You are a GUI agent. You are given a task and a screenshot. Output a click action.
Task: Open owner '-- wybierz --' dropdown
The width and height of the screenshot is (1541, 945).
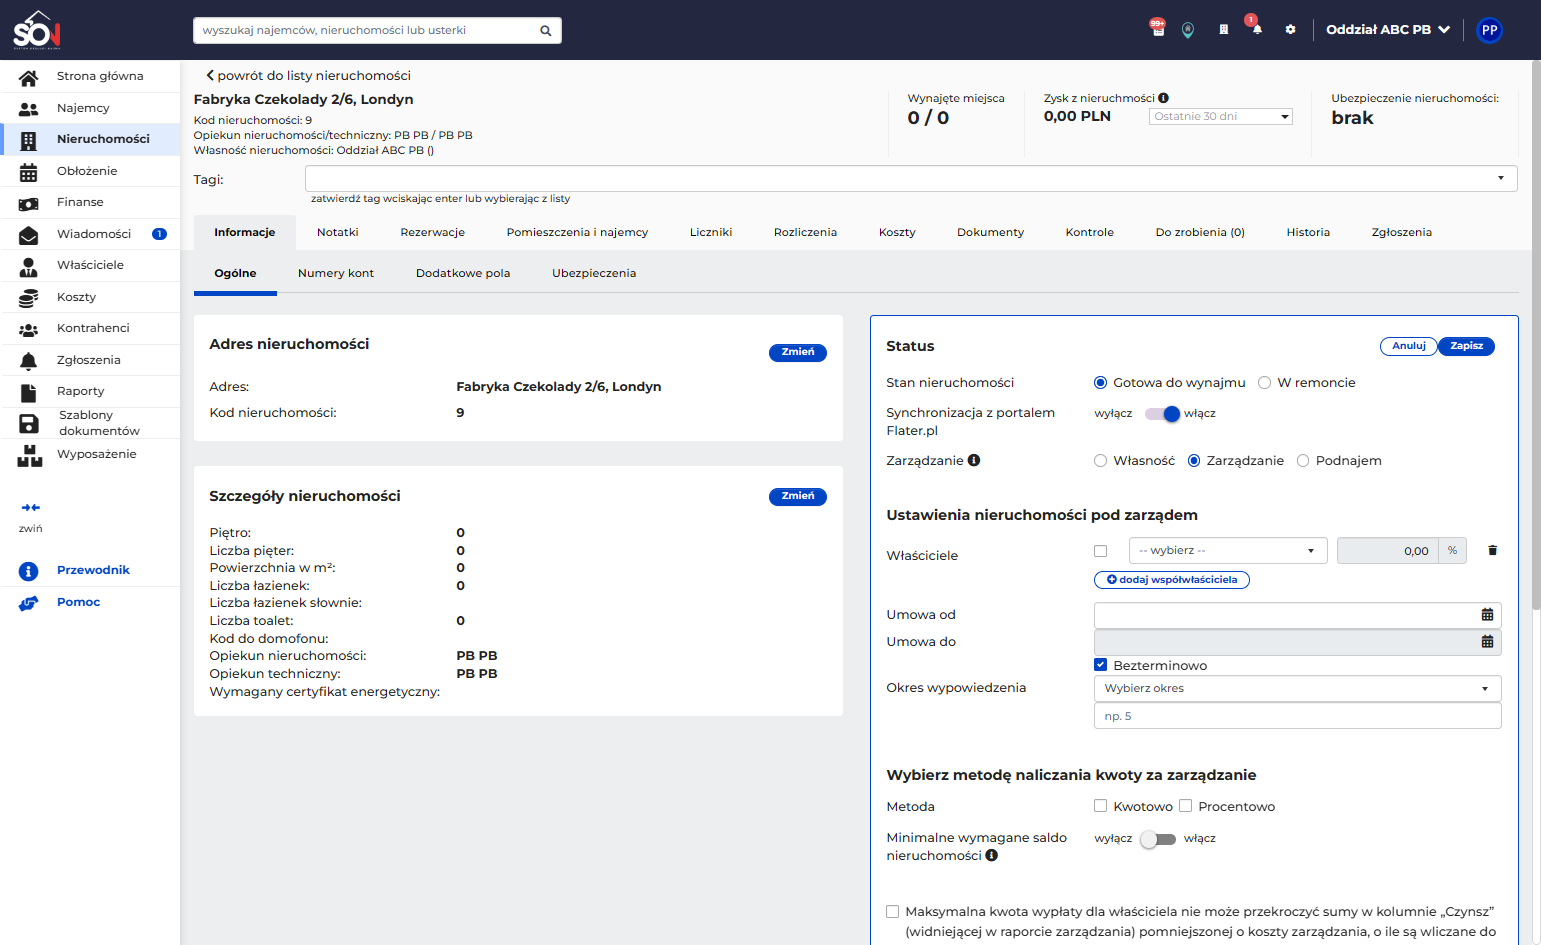coord(1227,551)
